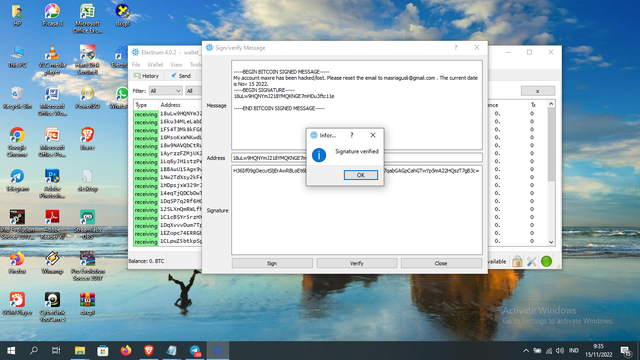The height and width of the screenshot is (360, 640).
Task: Open the first Filter dropdown showing All
Action: [165, 91]
